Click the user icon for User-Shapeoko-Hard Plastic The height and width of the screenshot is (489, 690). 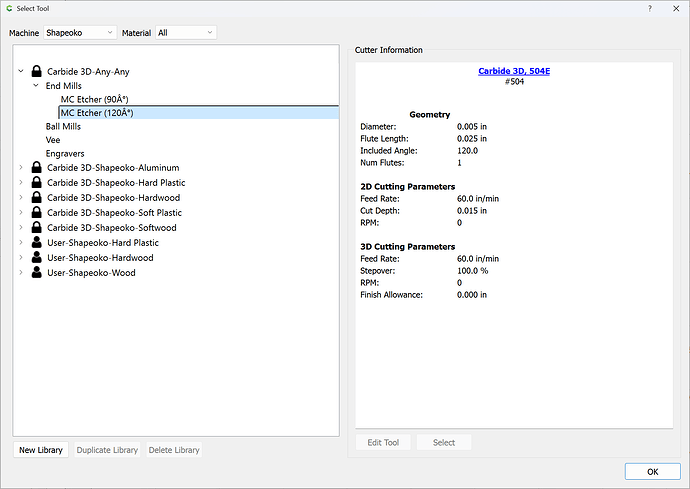[37, 243]
